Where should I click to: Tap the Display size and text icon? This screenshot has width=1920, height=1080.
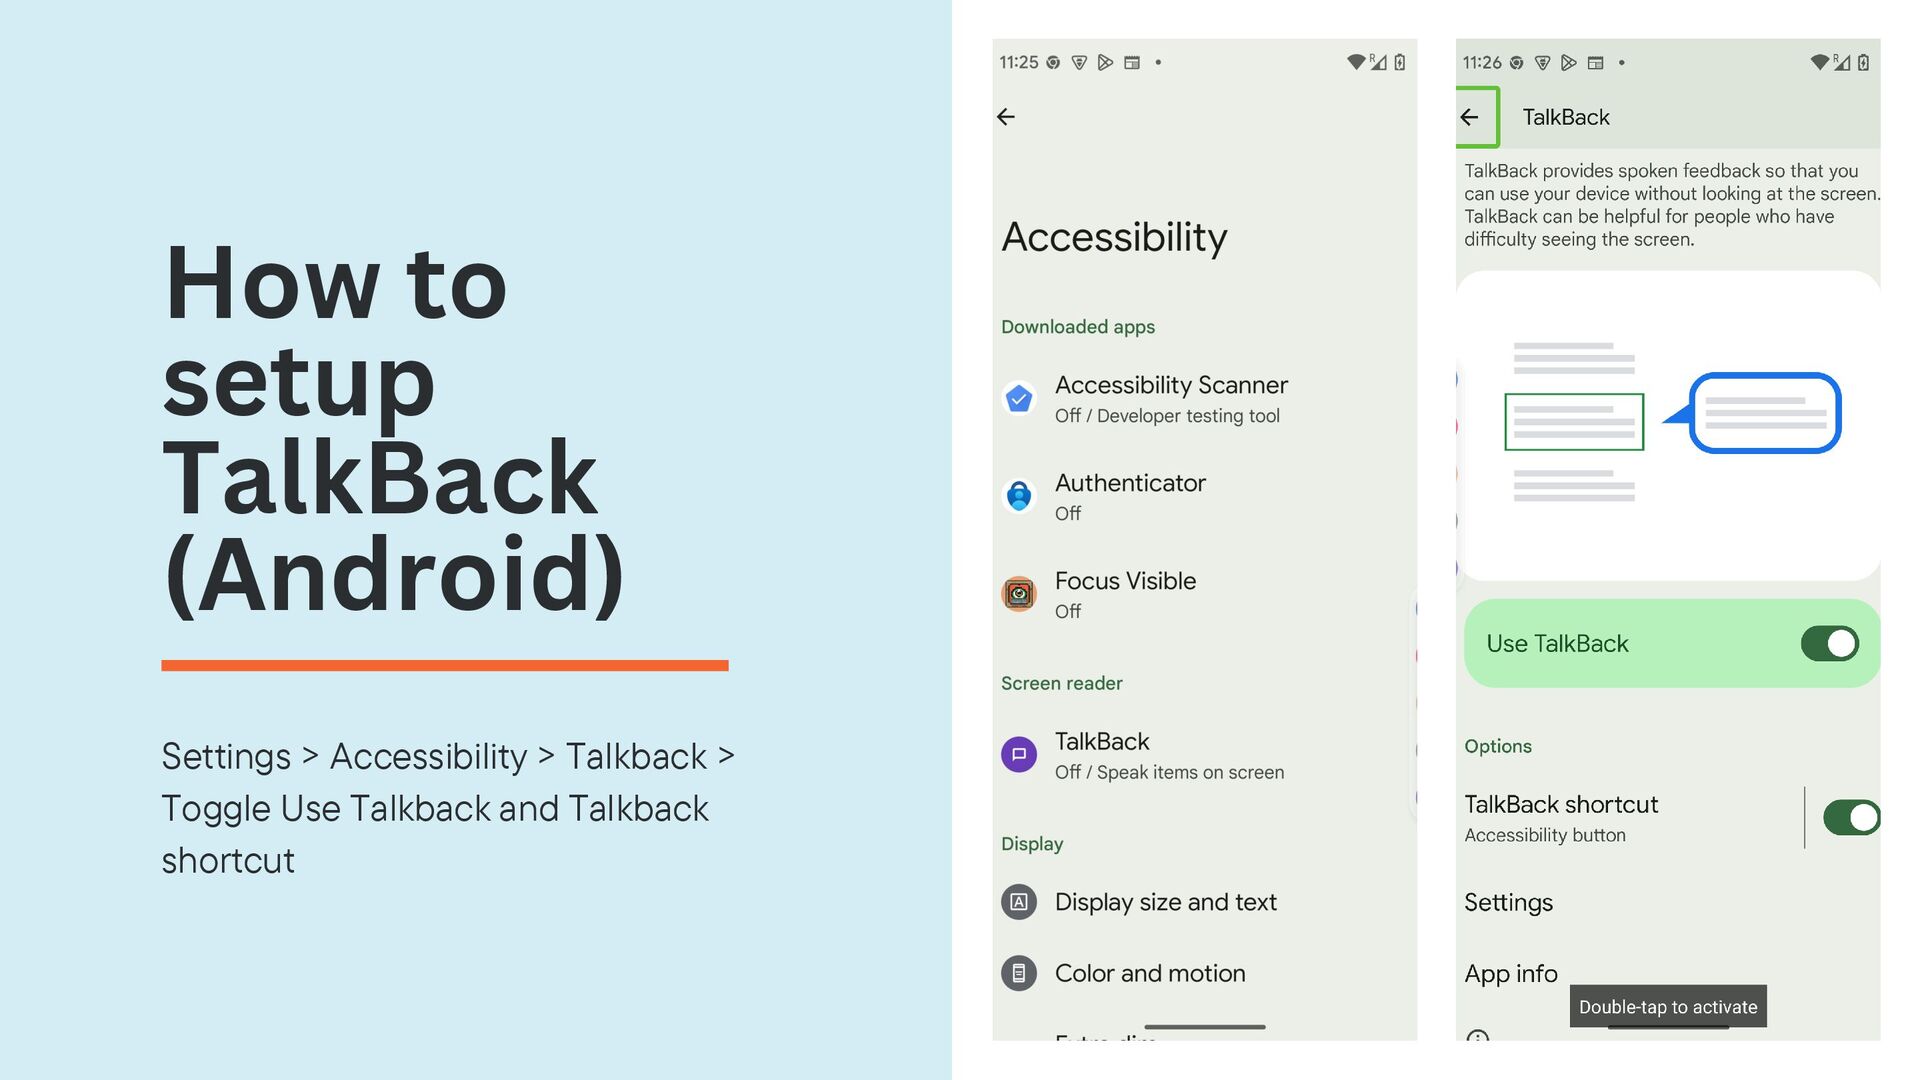tap(1019, 902)
